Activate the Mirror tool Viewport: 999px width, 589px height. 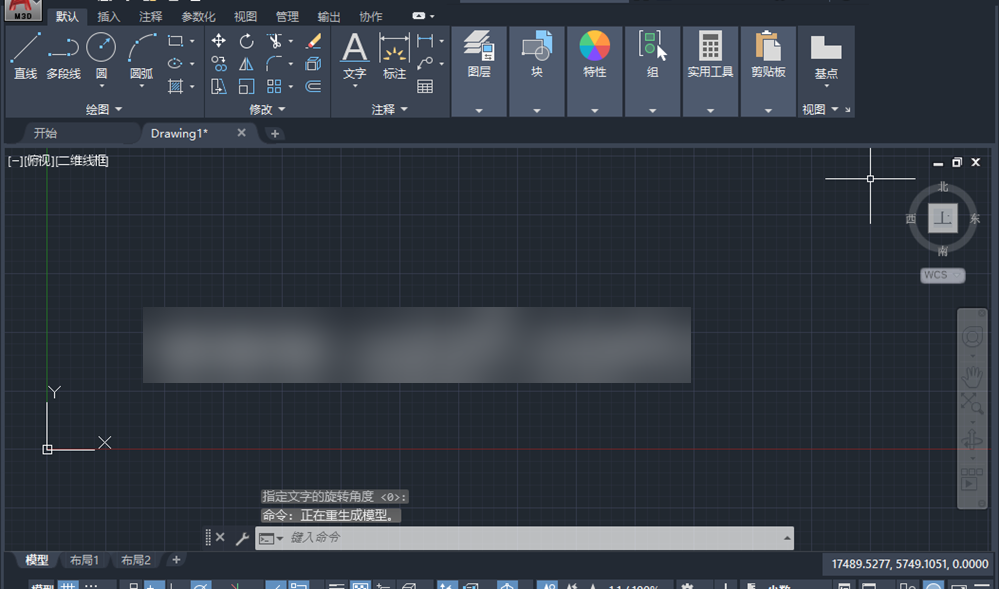point(247,64)
